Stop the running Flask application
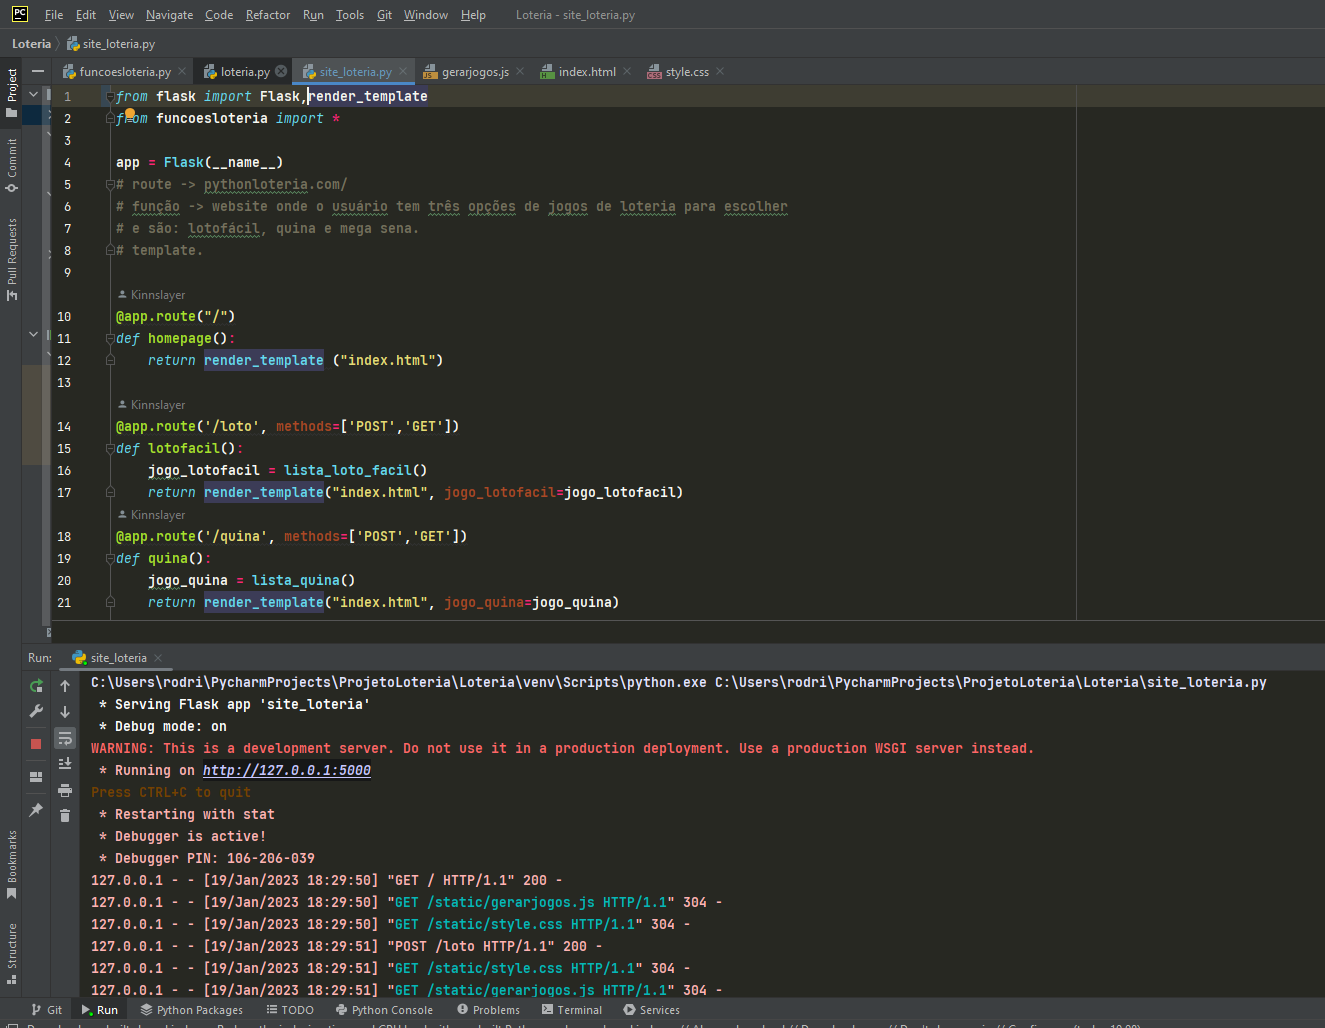This screenshot has height=1028, width=1325. [x=36, y=744]
